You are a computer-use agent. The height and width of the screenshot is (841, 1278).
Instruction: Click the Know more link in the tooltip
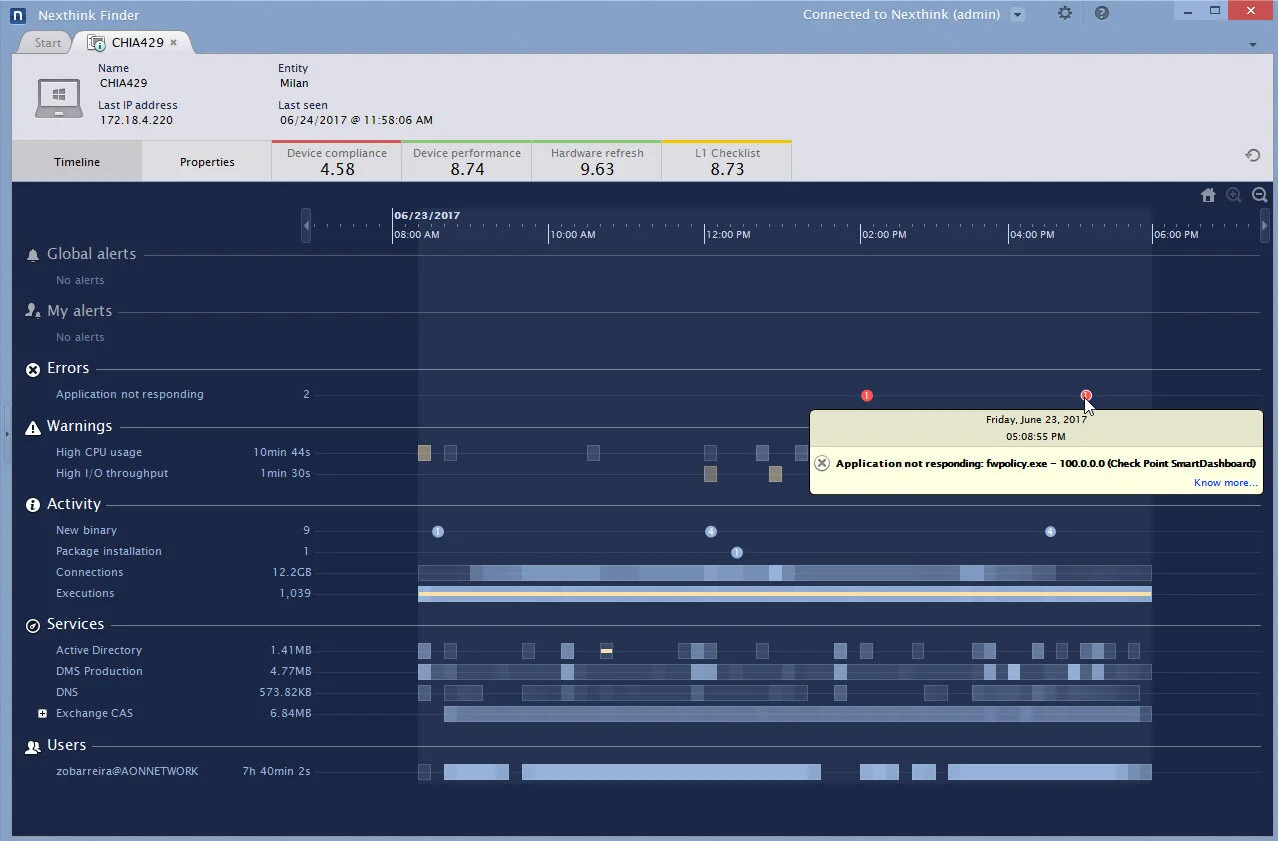[1224, 482]
